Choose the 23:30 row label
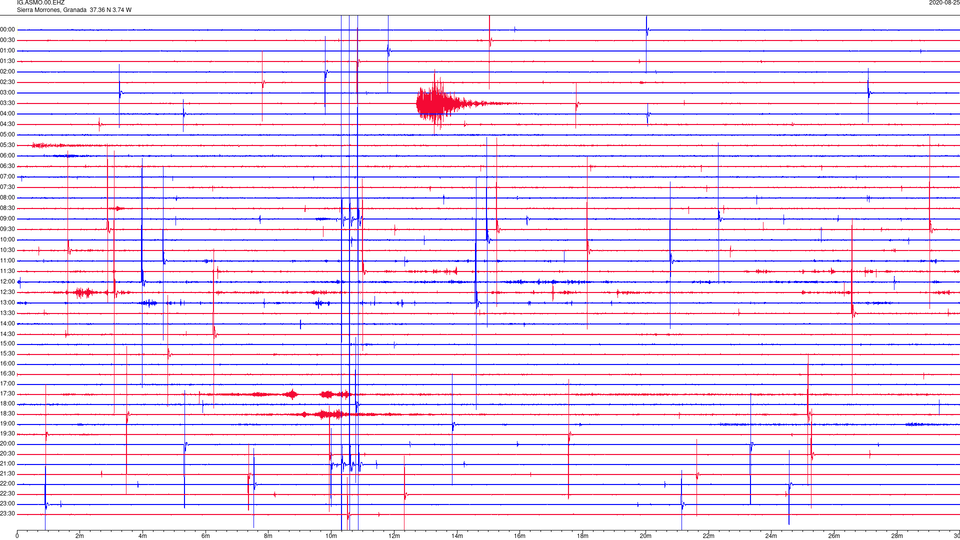 click(x=8, y=514)
